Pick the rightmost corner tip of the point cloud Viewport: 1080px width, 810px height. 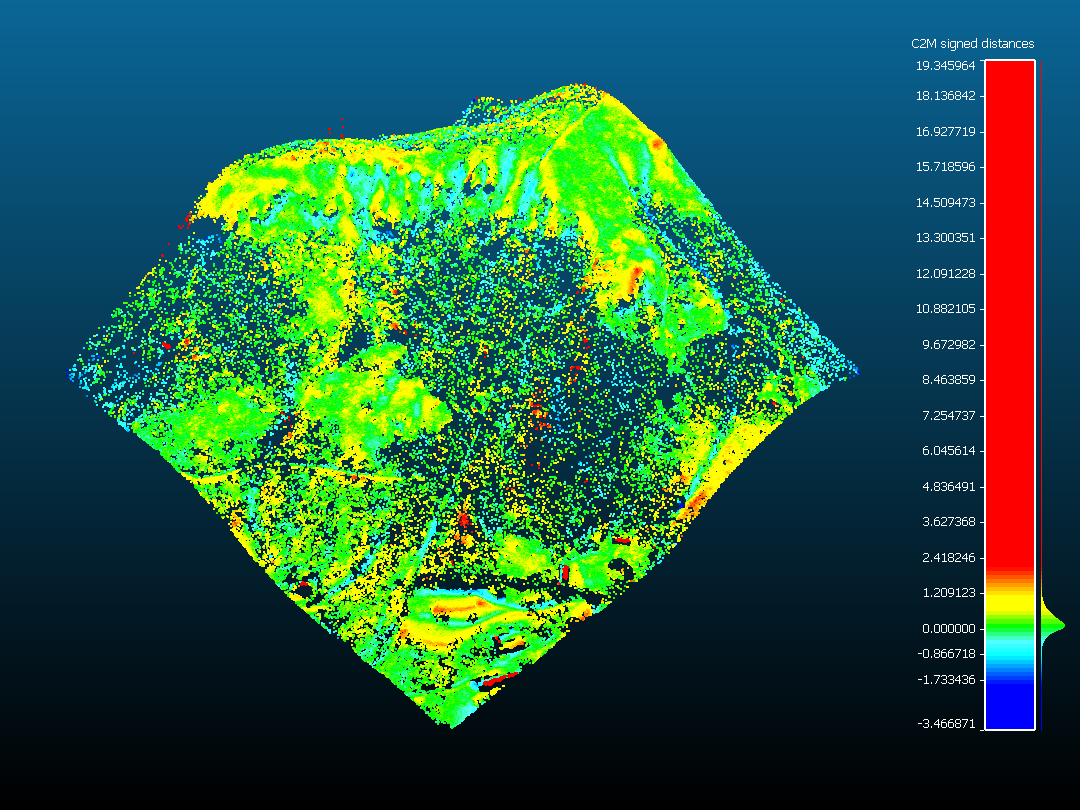tap(856, 371)
